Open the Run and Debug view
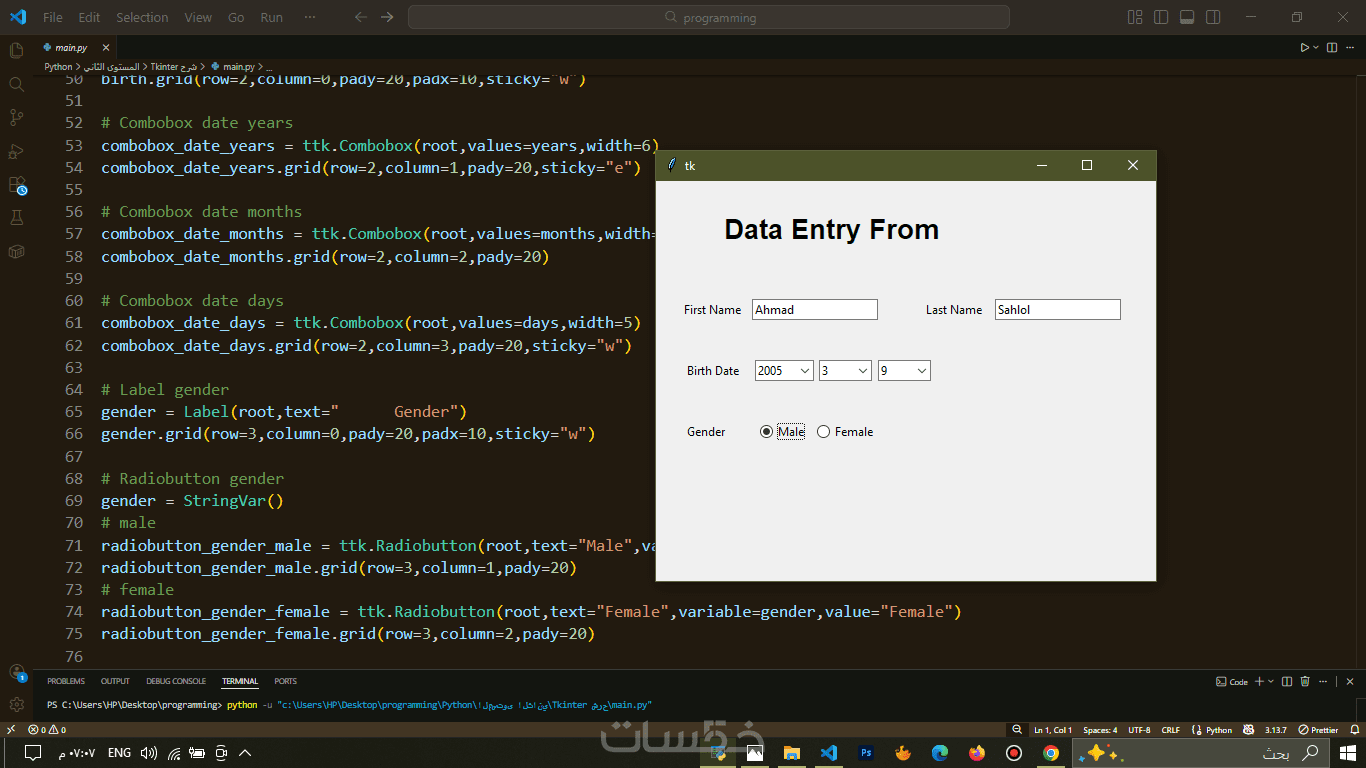The width and height of the screenshot is (1366, 768). pos(16,151)
